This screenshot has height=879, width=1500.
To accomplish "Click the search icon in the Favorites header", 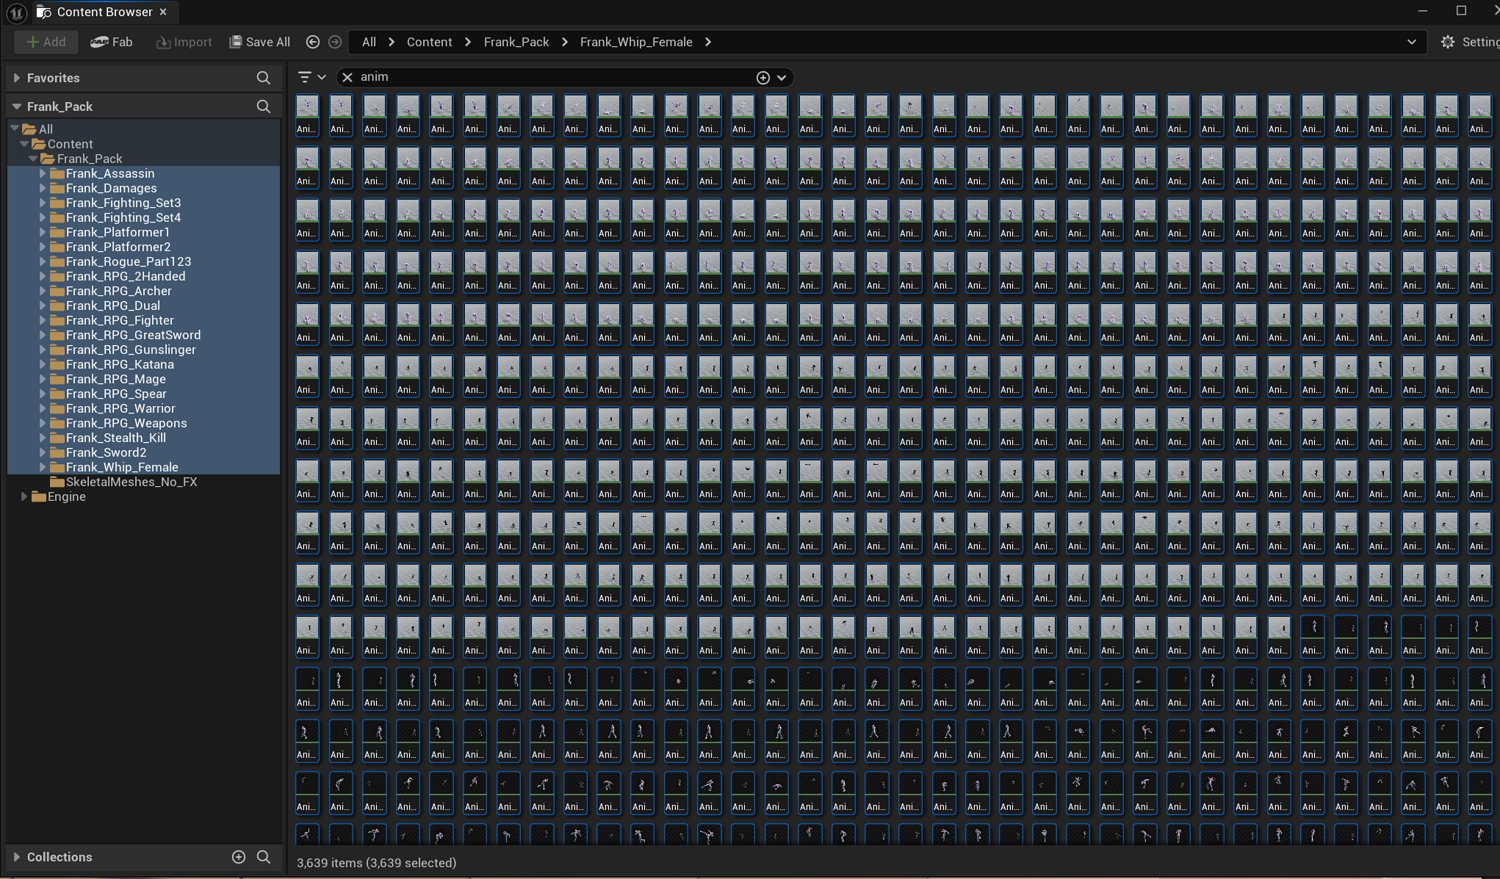I will pyautogui.click(x=263, y=78).
